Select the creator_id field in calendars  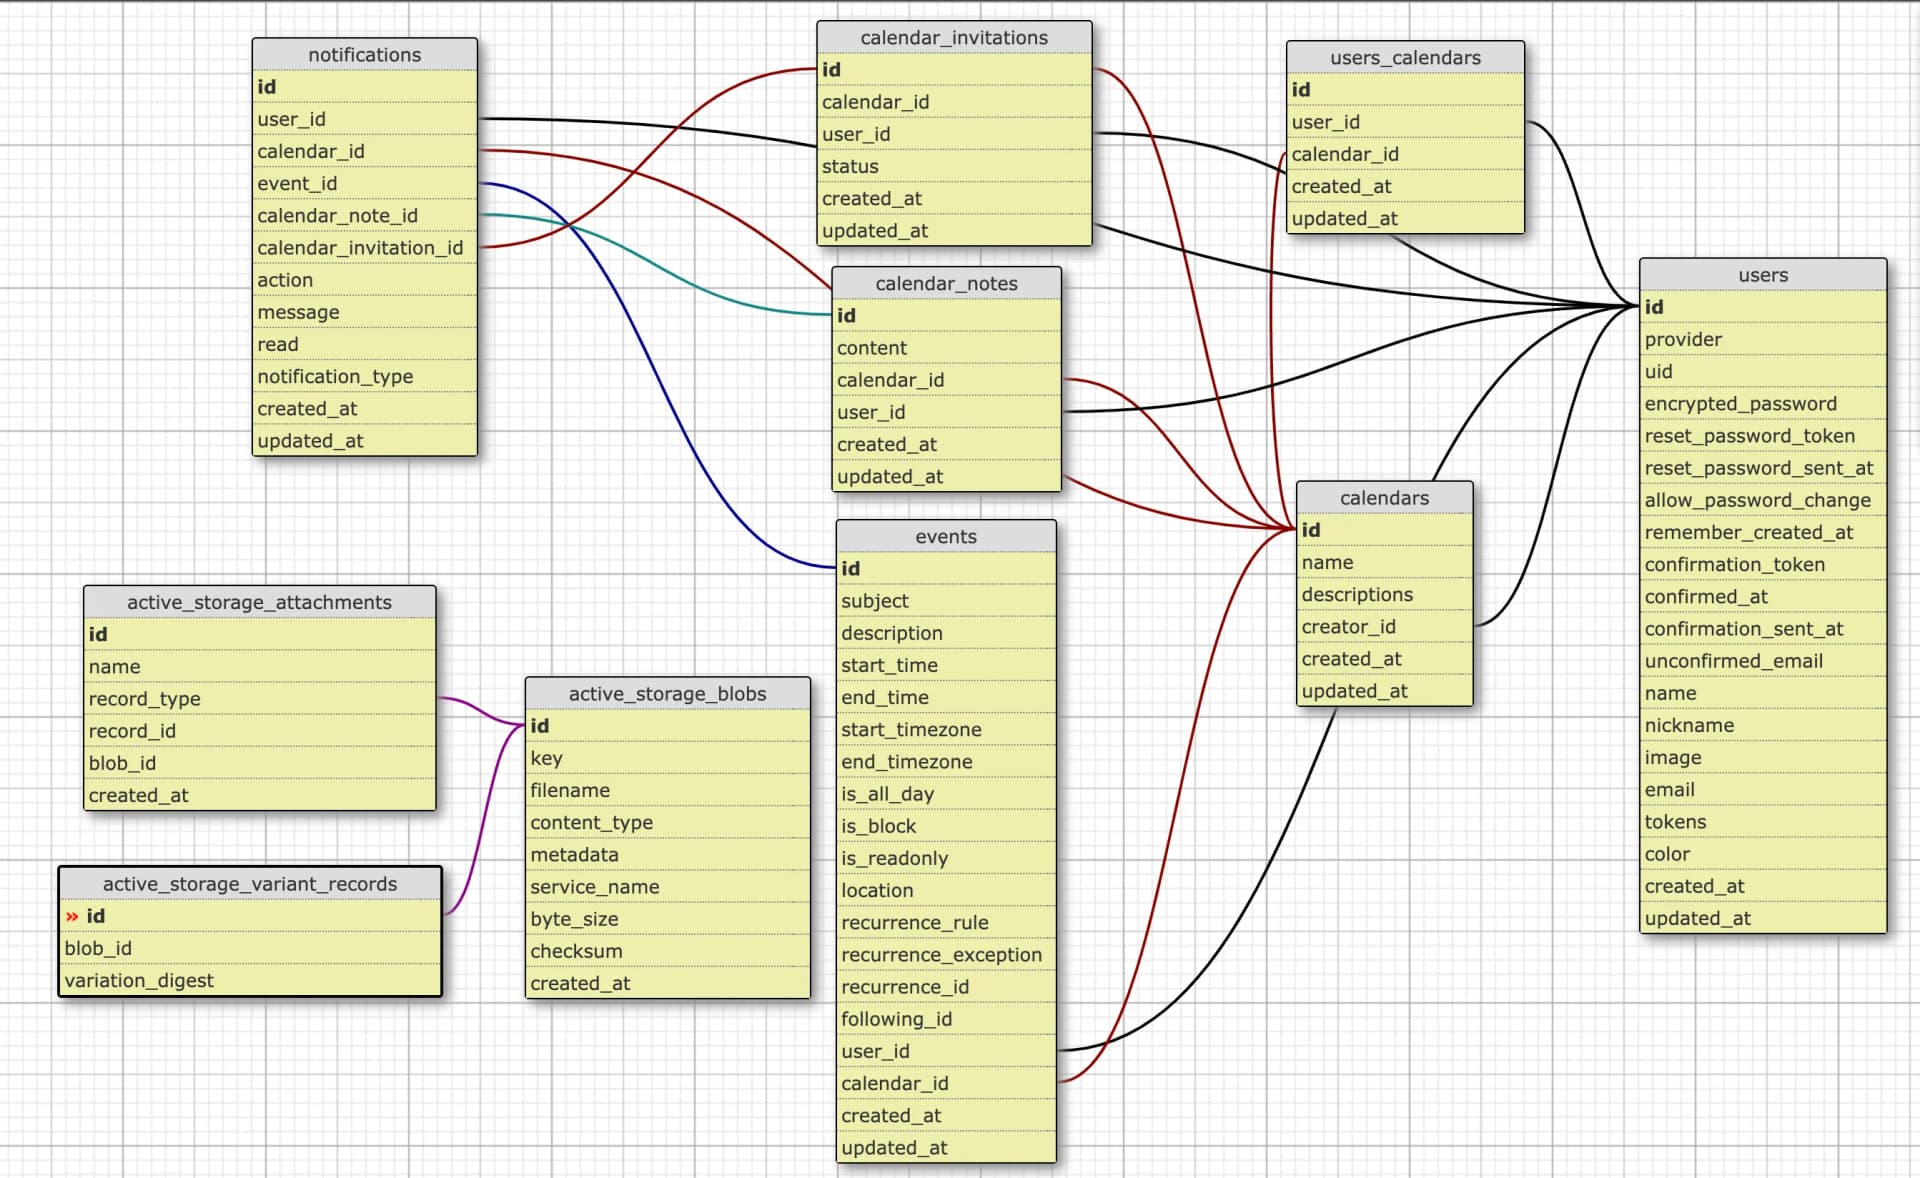coord(1348,627)
